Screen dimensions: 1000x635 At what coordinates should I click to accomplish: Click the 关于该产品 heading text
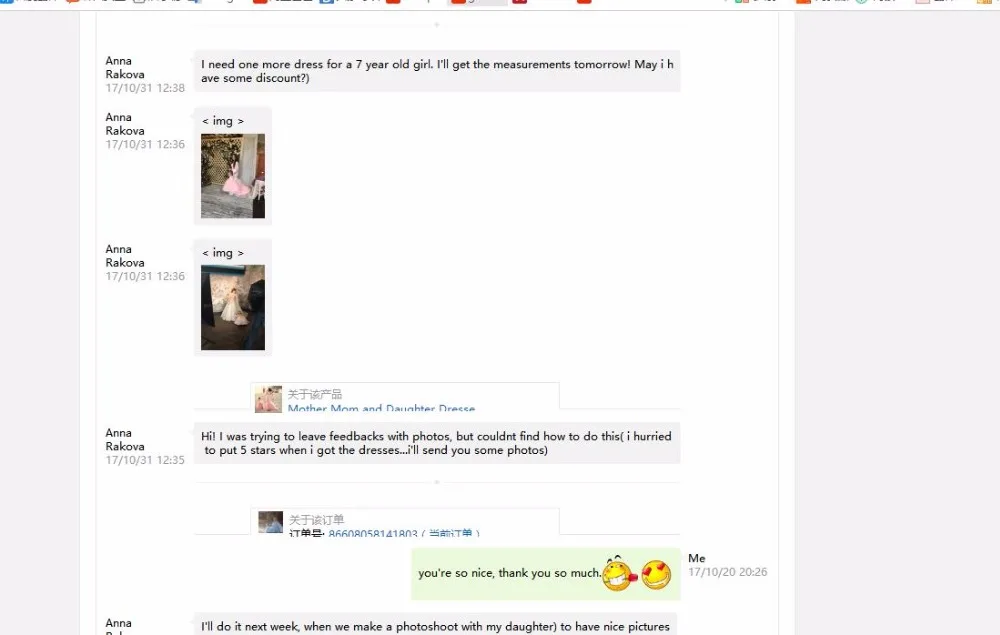point(314,394)
